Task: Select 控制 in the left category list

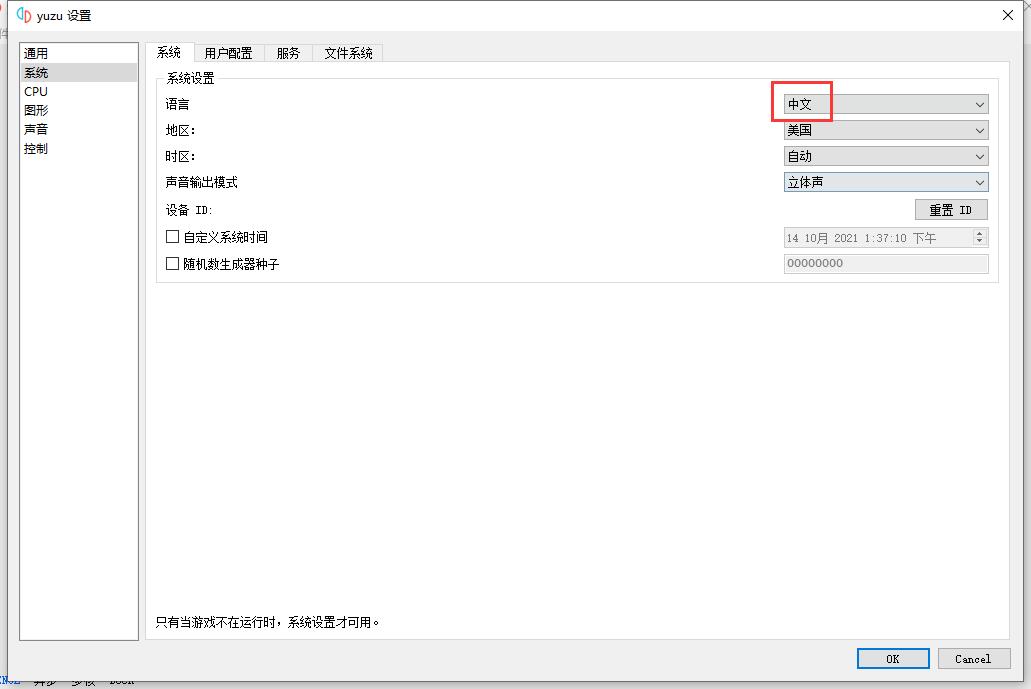Action: (x=36, y=148)
